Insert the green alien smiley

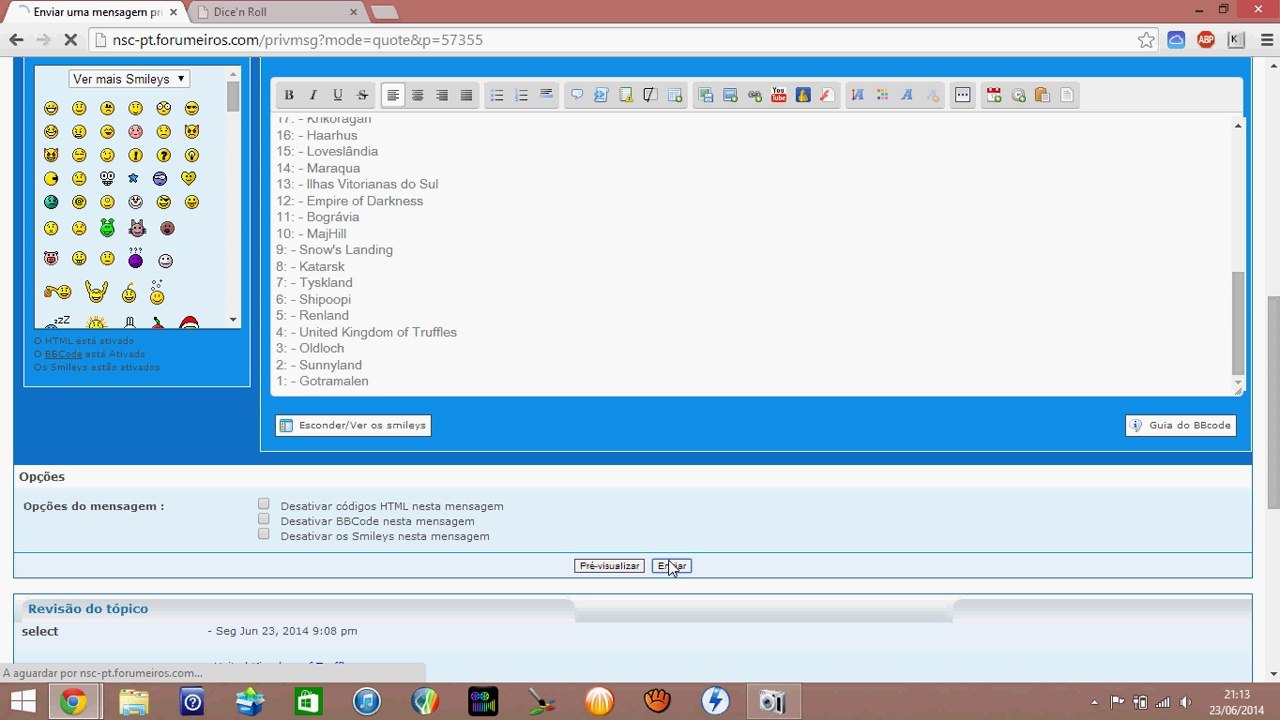[107, 228]
